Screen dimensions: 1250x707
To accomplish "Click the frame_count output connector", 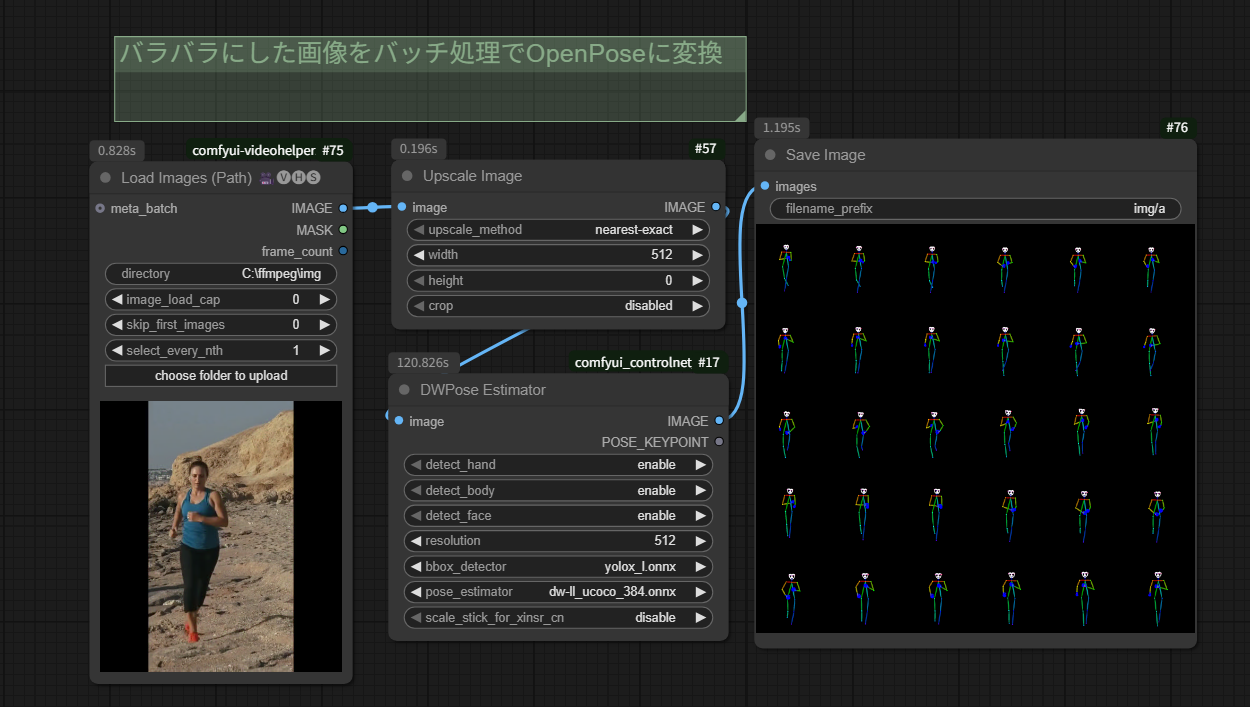I will pyautogui.click(x=343, y=251).
